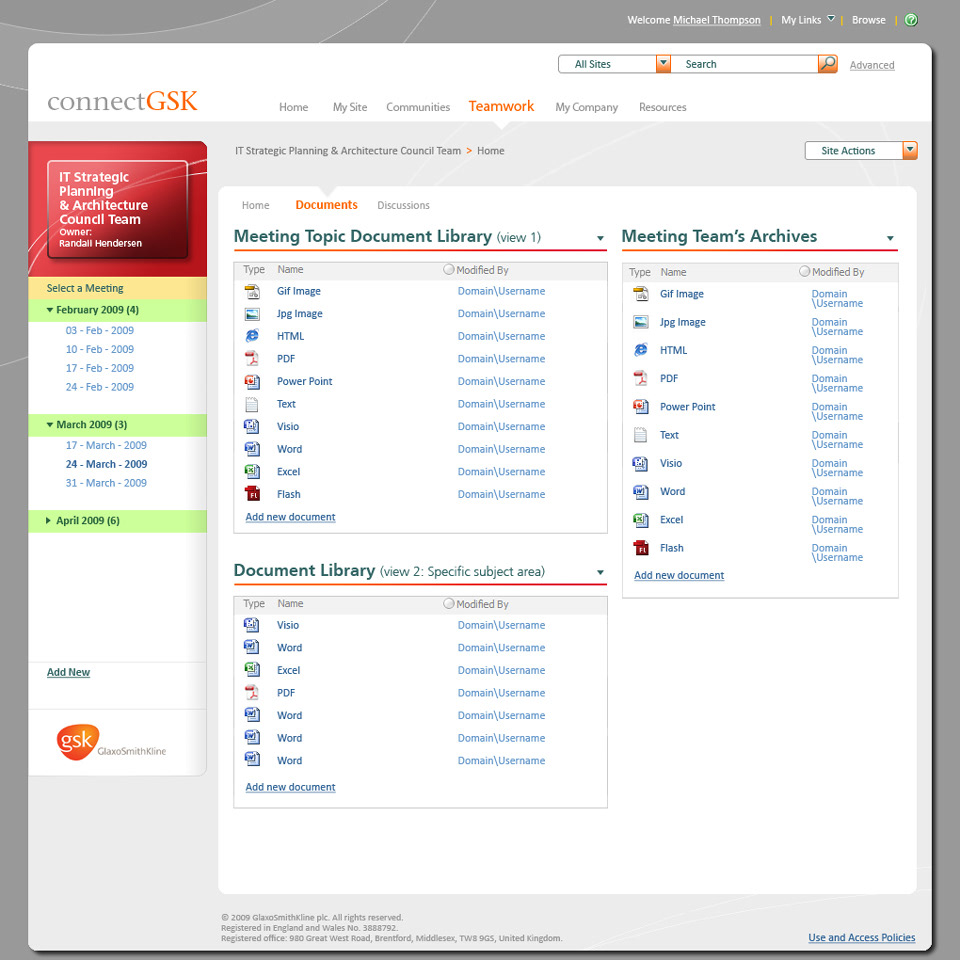The image size is (960, 960).
Task: Click Add new document in Document Library view 2
Action: [x=290, y=787]
